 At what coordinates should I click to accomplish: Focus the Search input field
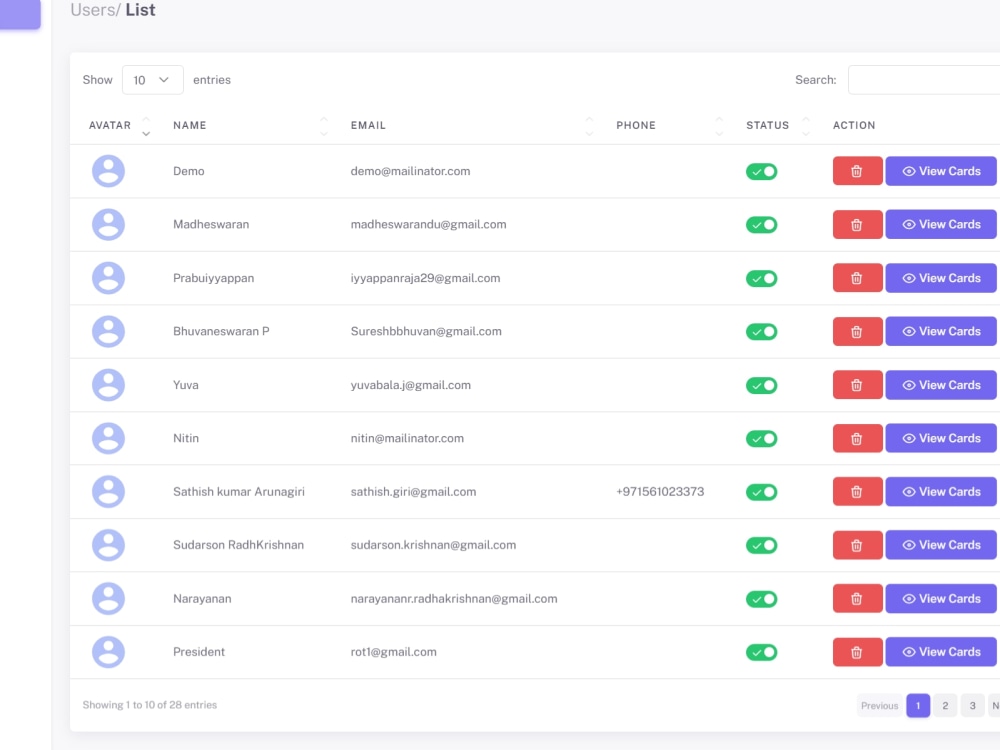(924, 80)
